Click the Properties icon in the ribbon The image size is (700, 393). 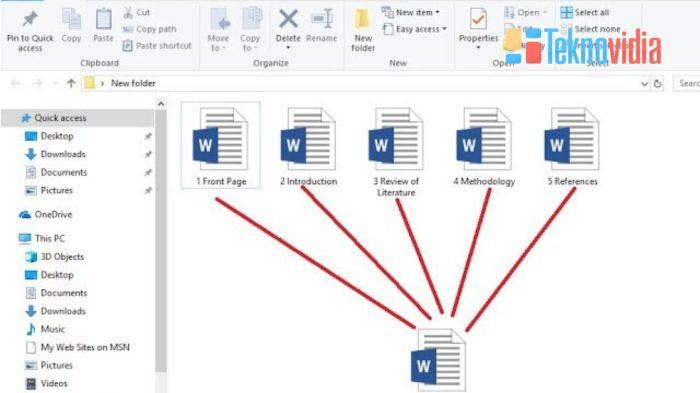tap(478, 20)
